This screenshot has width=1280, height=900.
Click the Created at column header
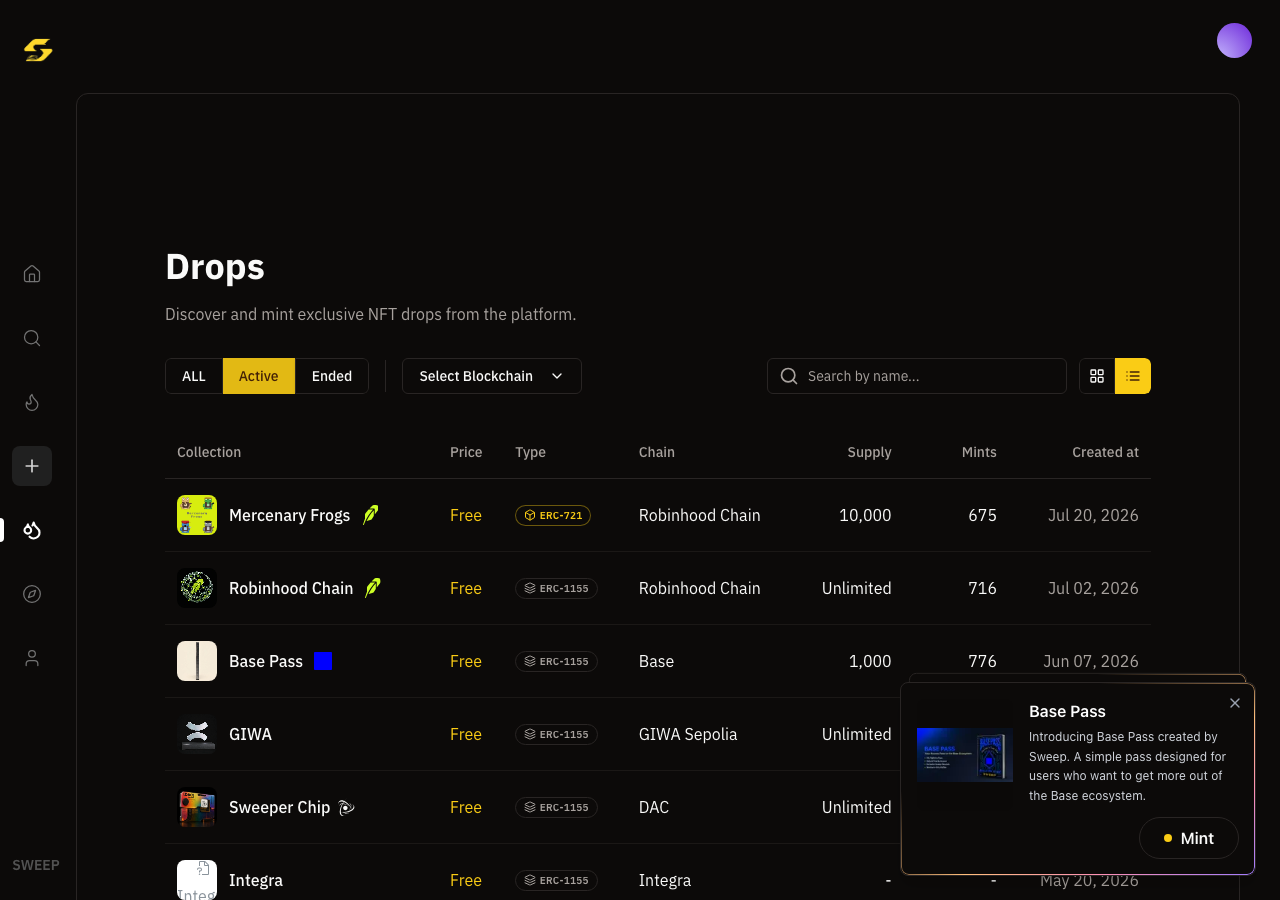pyautogui.click(x=1105, y=452)
